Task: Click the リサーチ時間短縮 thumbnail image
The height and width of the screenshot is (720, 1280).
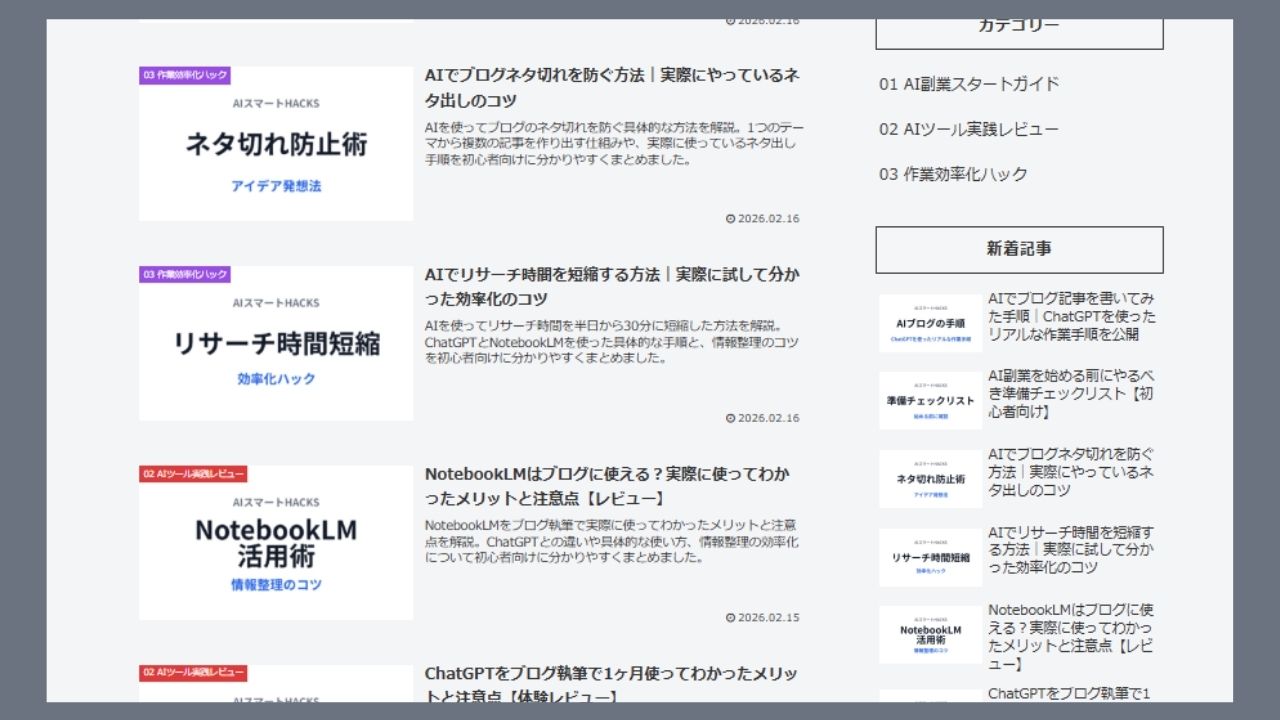Action: [x=276, y=340]
